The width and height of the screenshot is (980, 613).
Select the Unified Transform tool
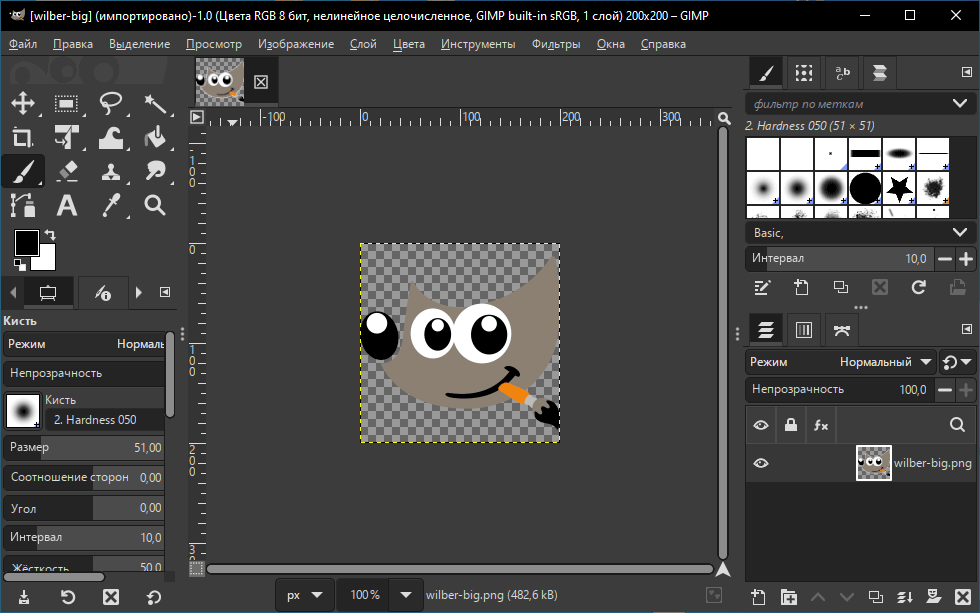click(66, 137)
